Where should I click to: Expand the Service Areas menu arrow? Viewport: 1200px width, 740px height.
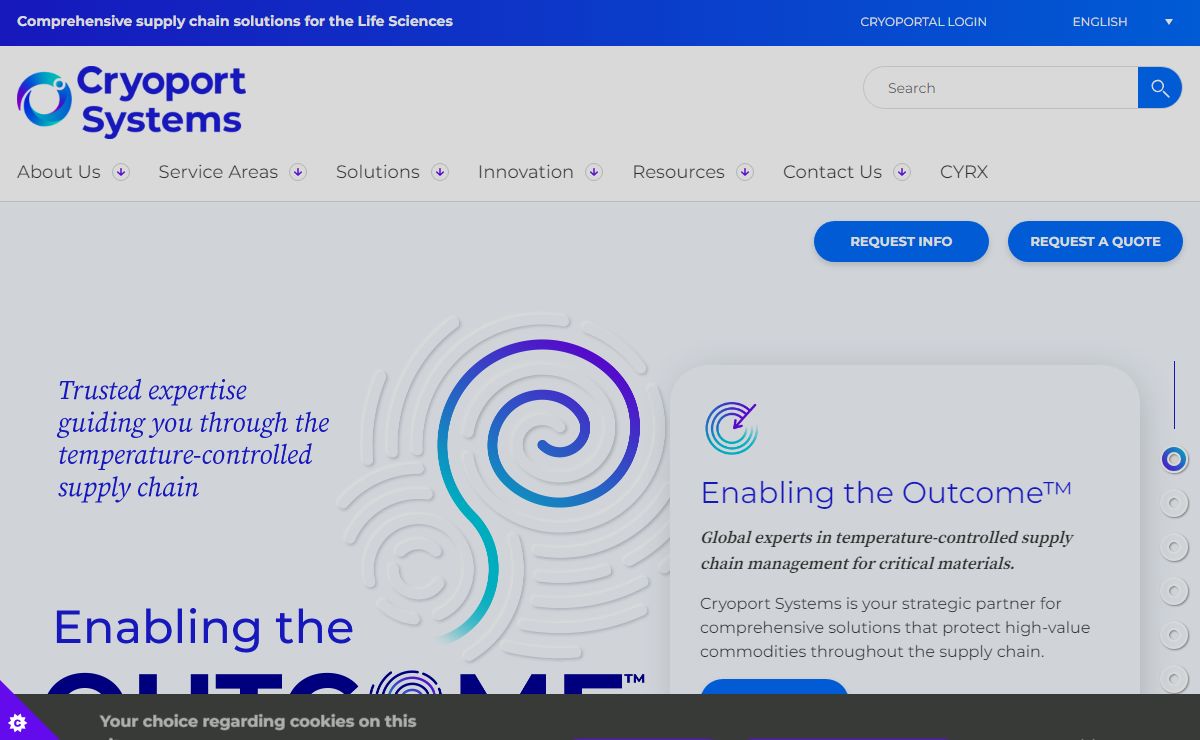[x=298, y=172]
